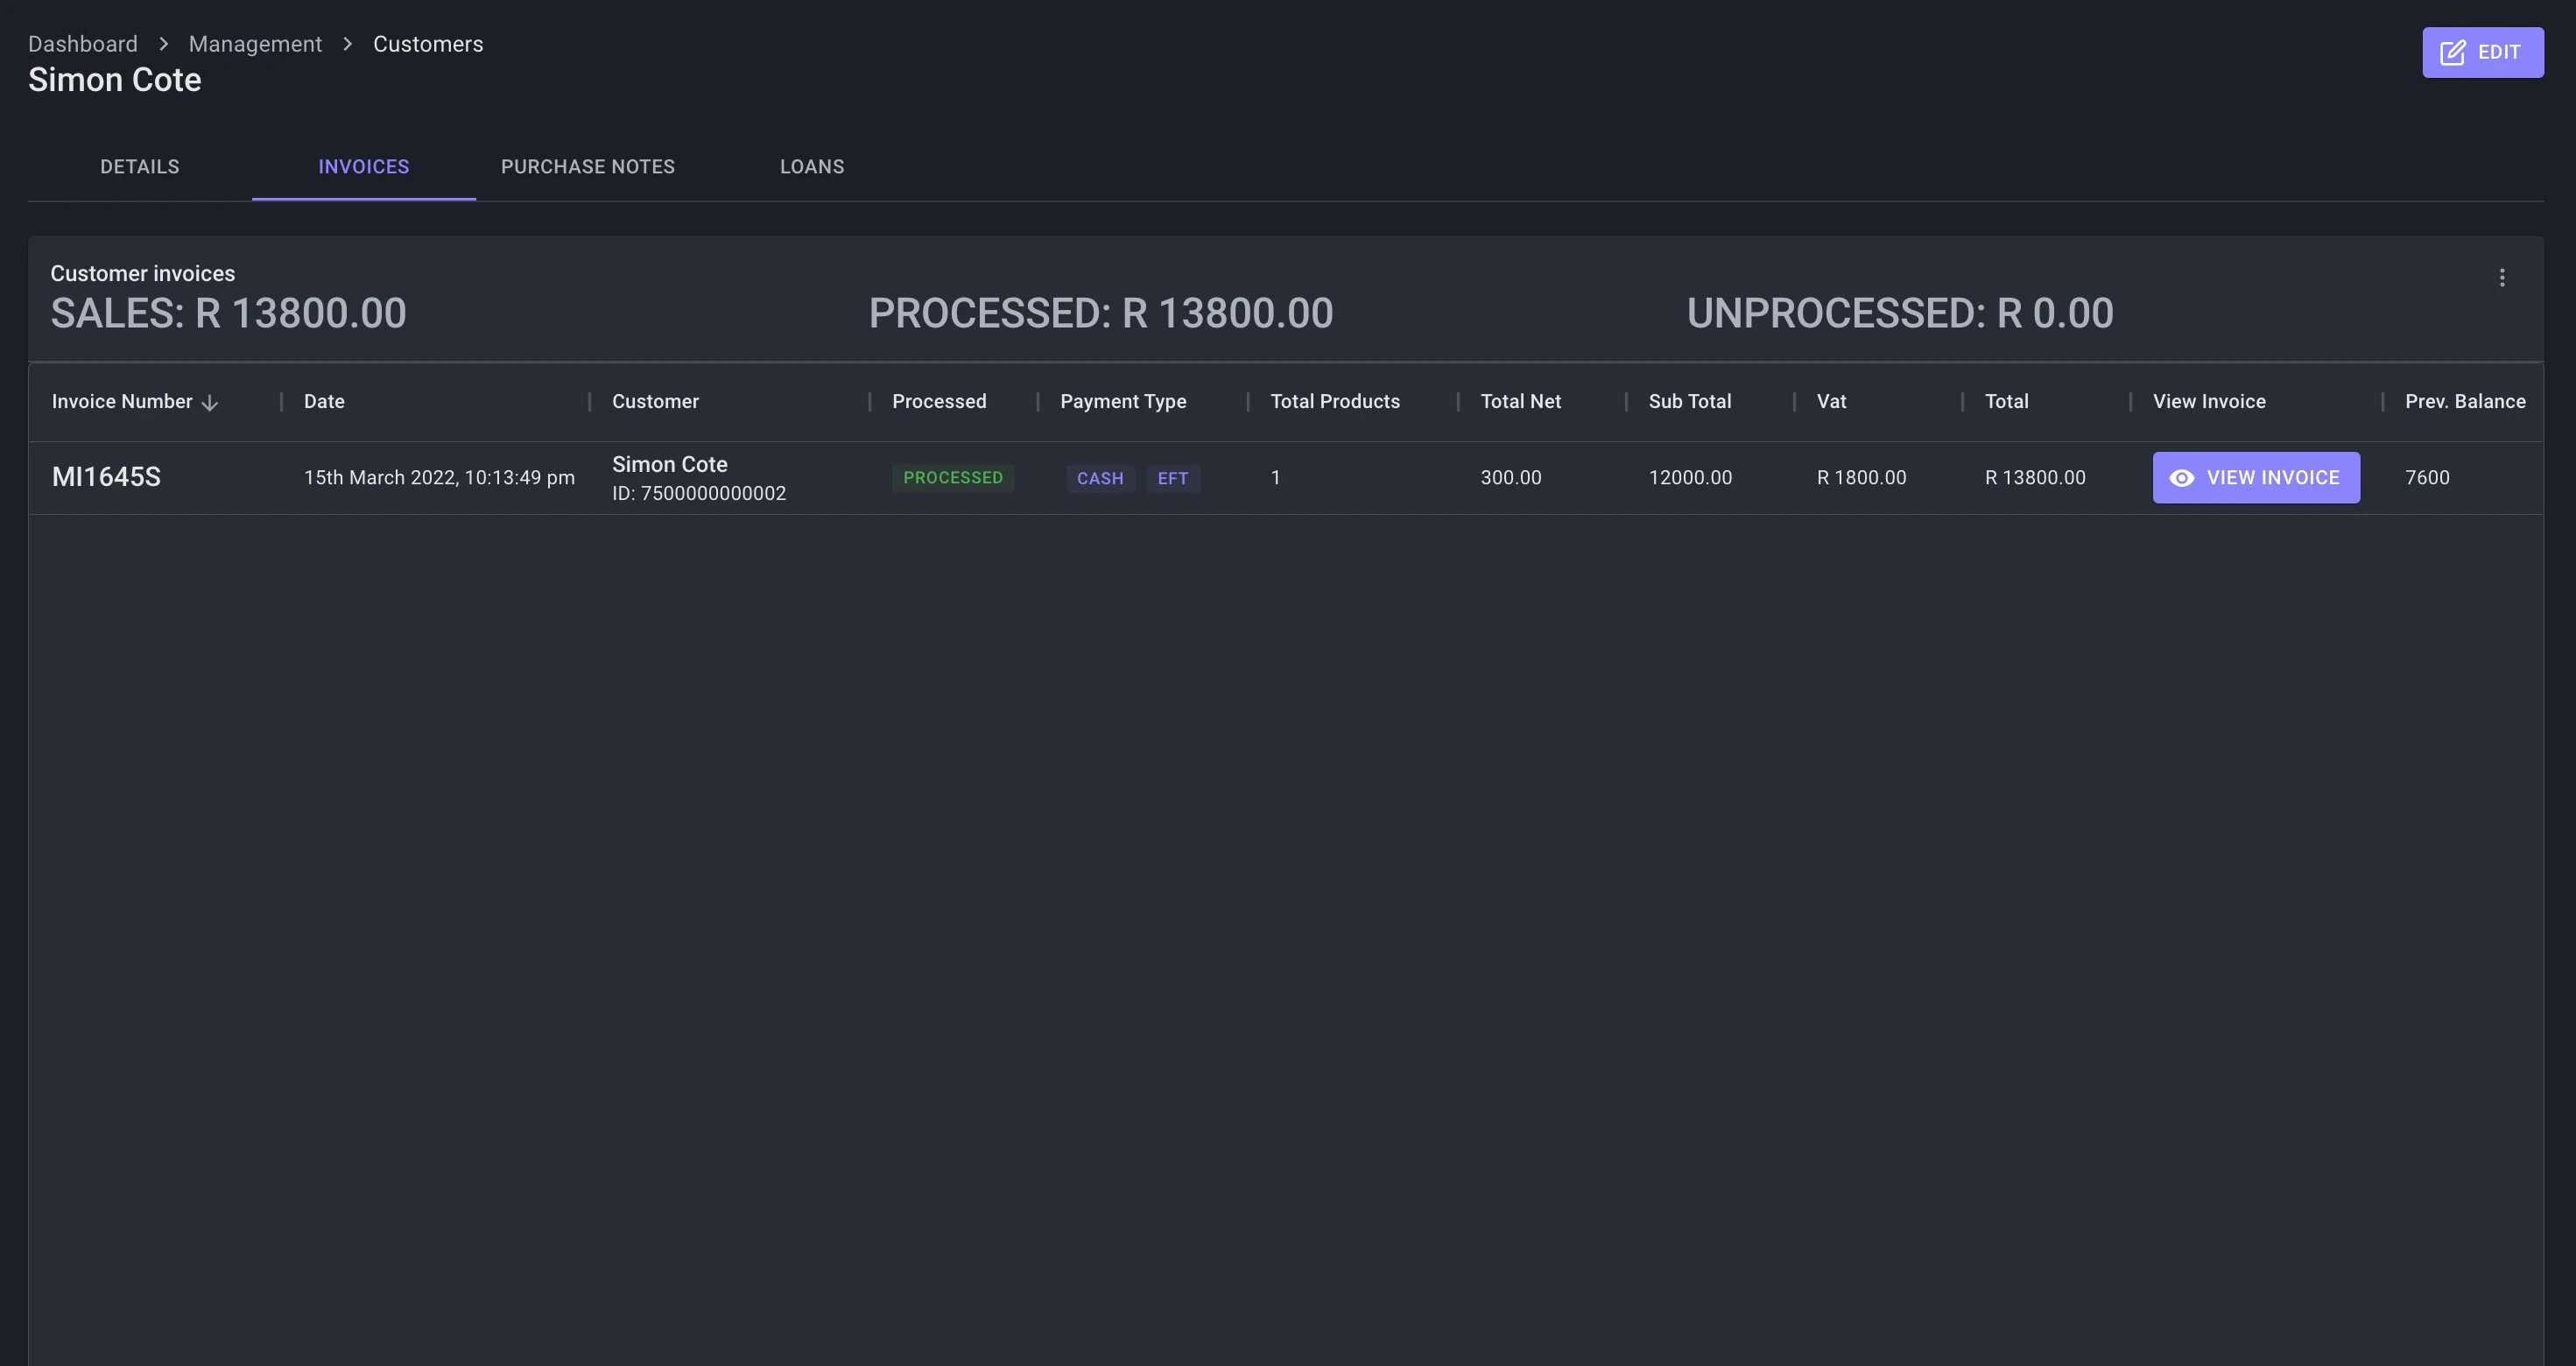Click the green PROCESSED status badge
Image resolution: width=2576 pixels, height=1366 pixels.
(x=952, y=478)
